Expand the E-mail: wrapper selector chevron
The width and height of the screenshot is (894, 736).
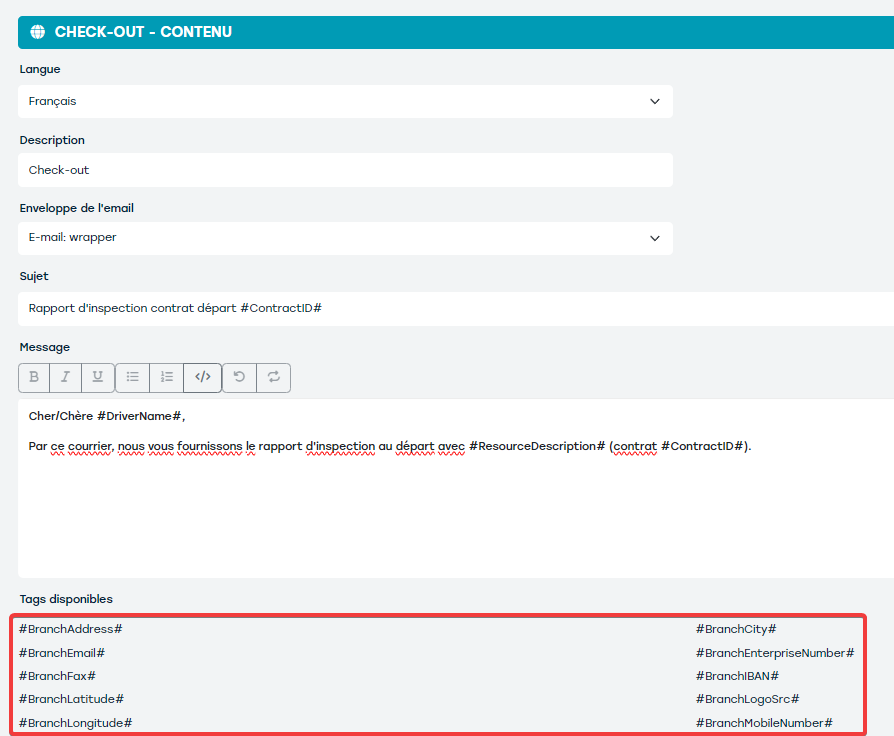pos(655,238)
